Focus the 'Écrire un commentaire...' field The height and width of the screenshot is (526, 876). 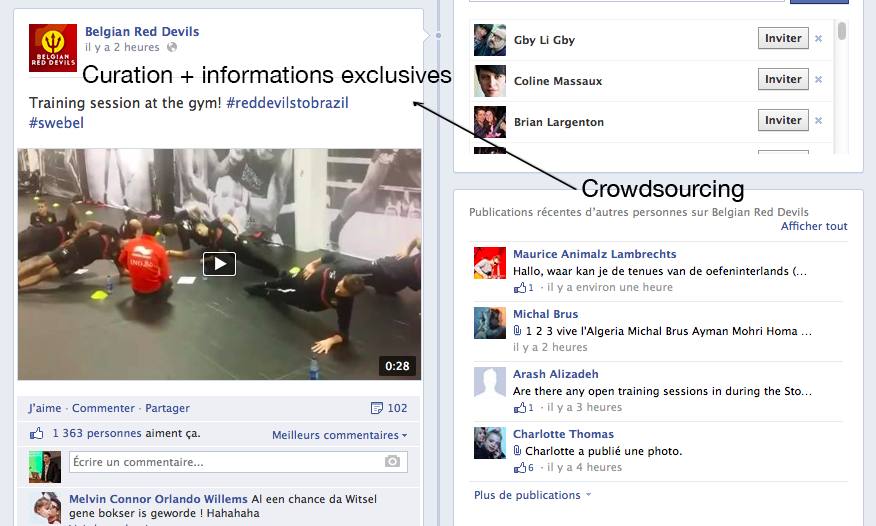tap(238, 462)
